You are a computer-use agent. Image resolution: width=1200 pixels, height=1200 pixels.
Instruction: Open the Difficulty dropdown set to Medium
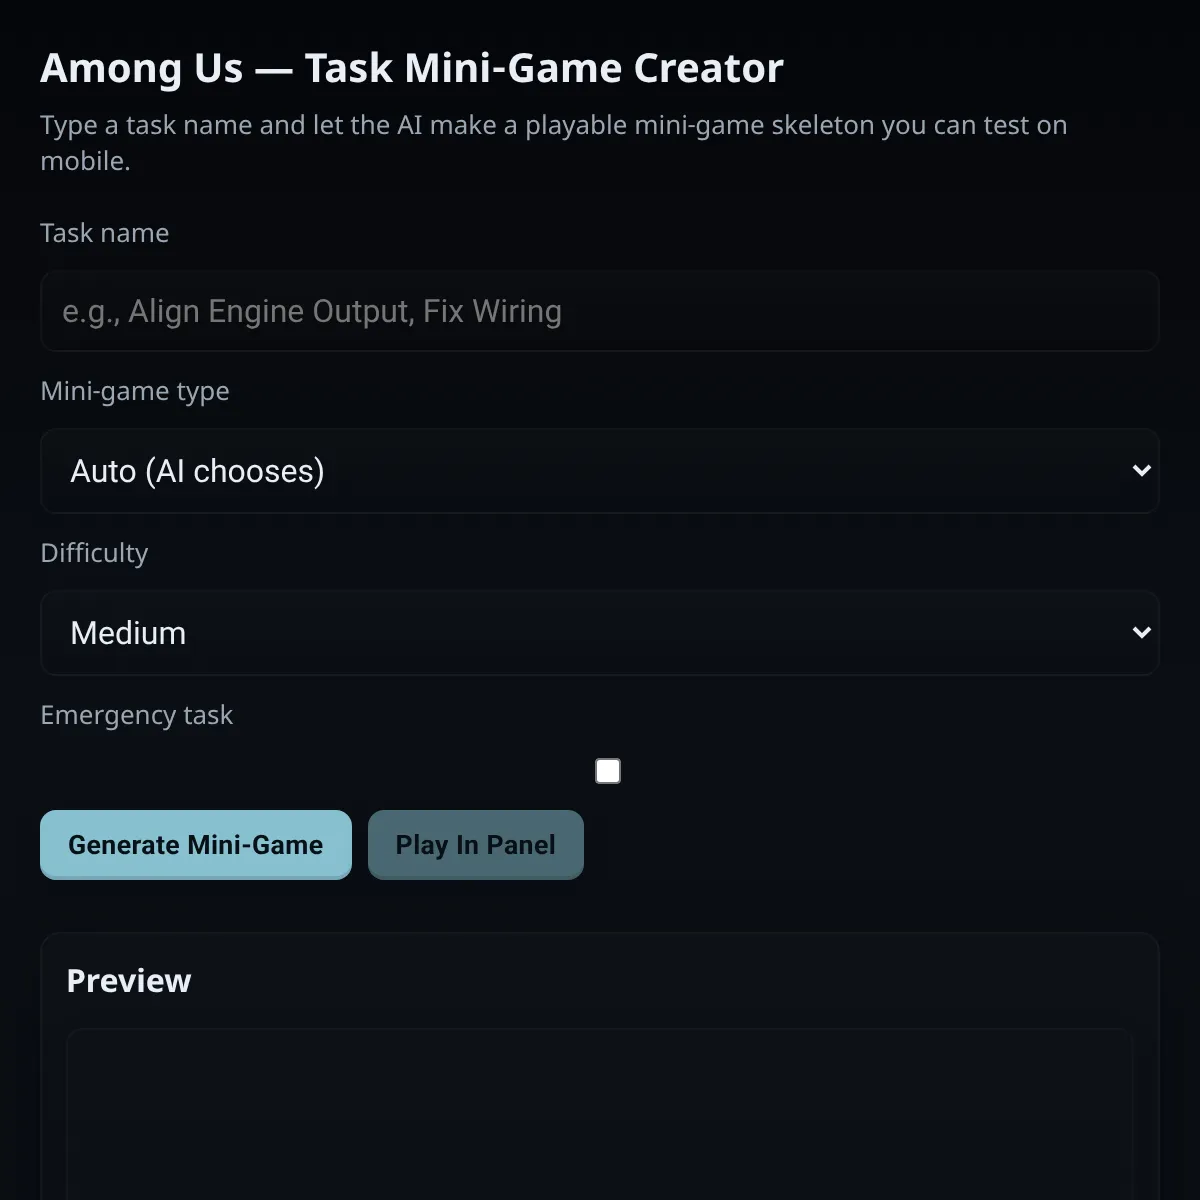[600, 633]
